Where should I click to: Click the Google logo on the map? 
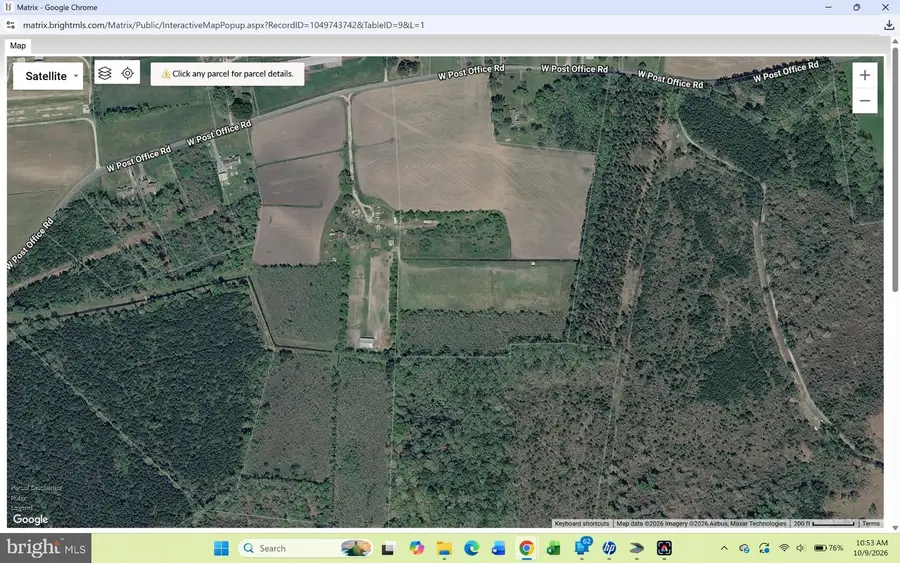click(x=30, y=519)
